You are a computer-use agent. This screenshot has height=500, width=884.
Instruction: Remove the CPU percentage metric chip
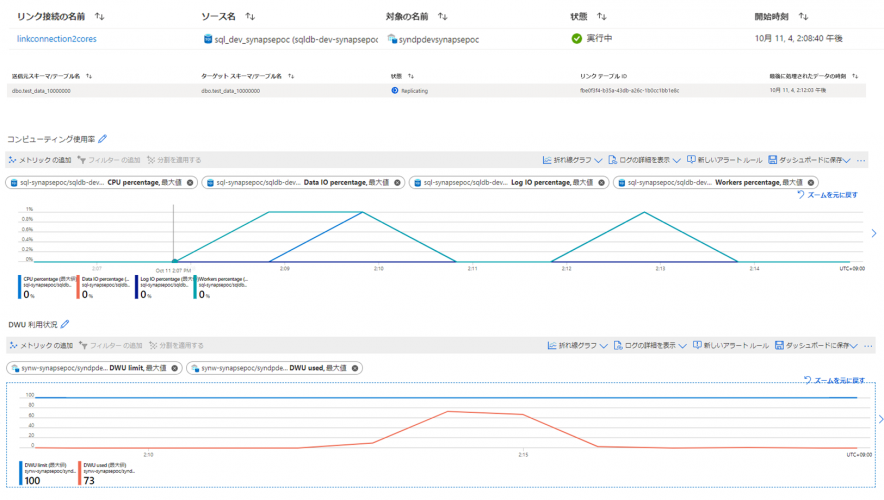click(191, 183)
